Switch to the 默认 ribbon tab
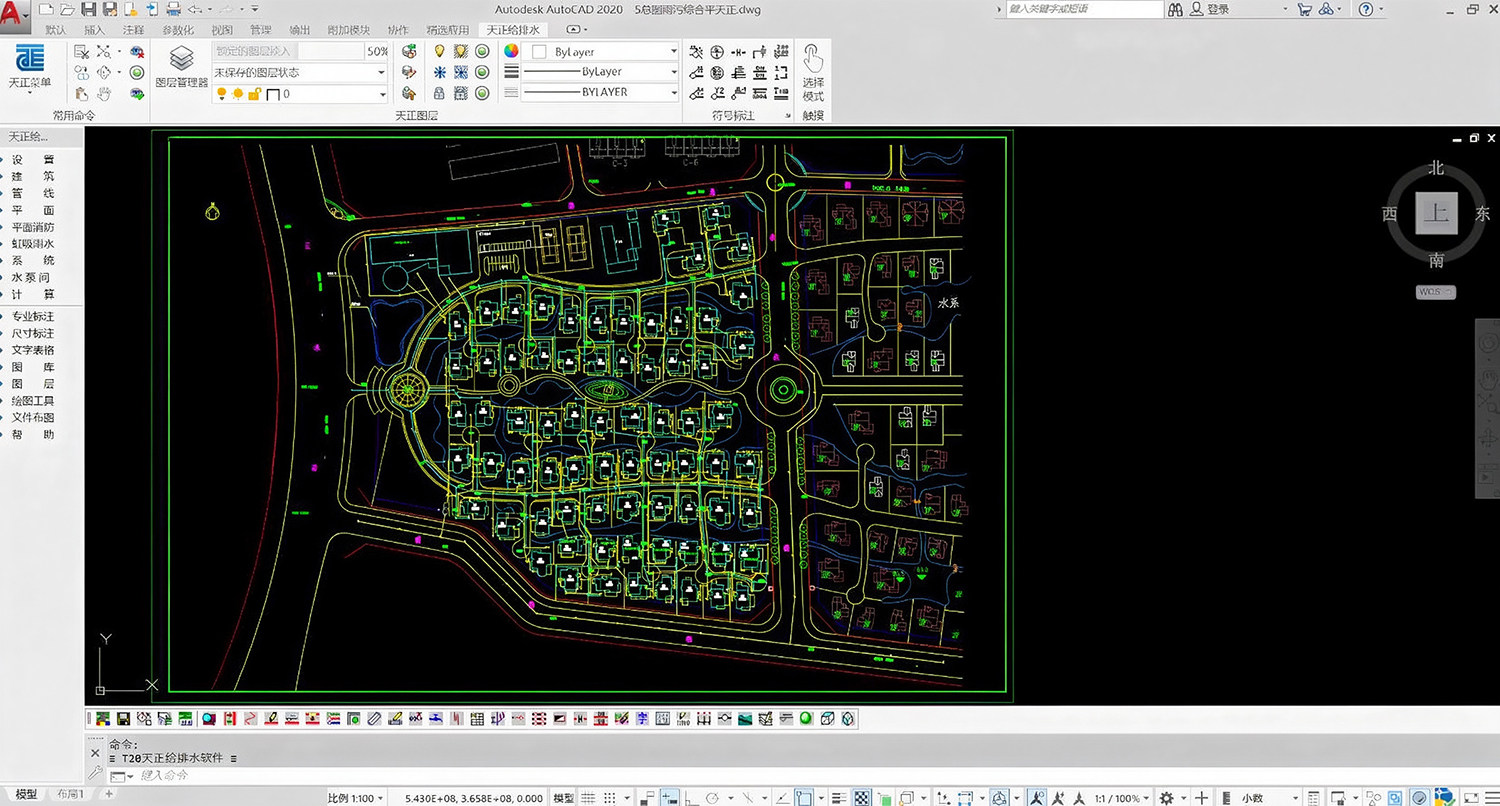Screen dimensions: 1500x806 click(x=55, y=30)
